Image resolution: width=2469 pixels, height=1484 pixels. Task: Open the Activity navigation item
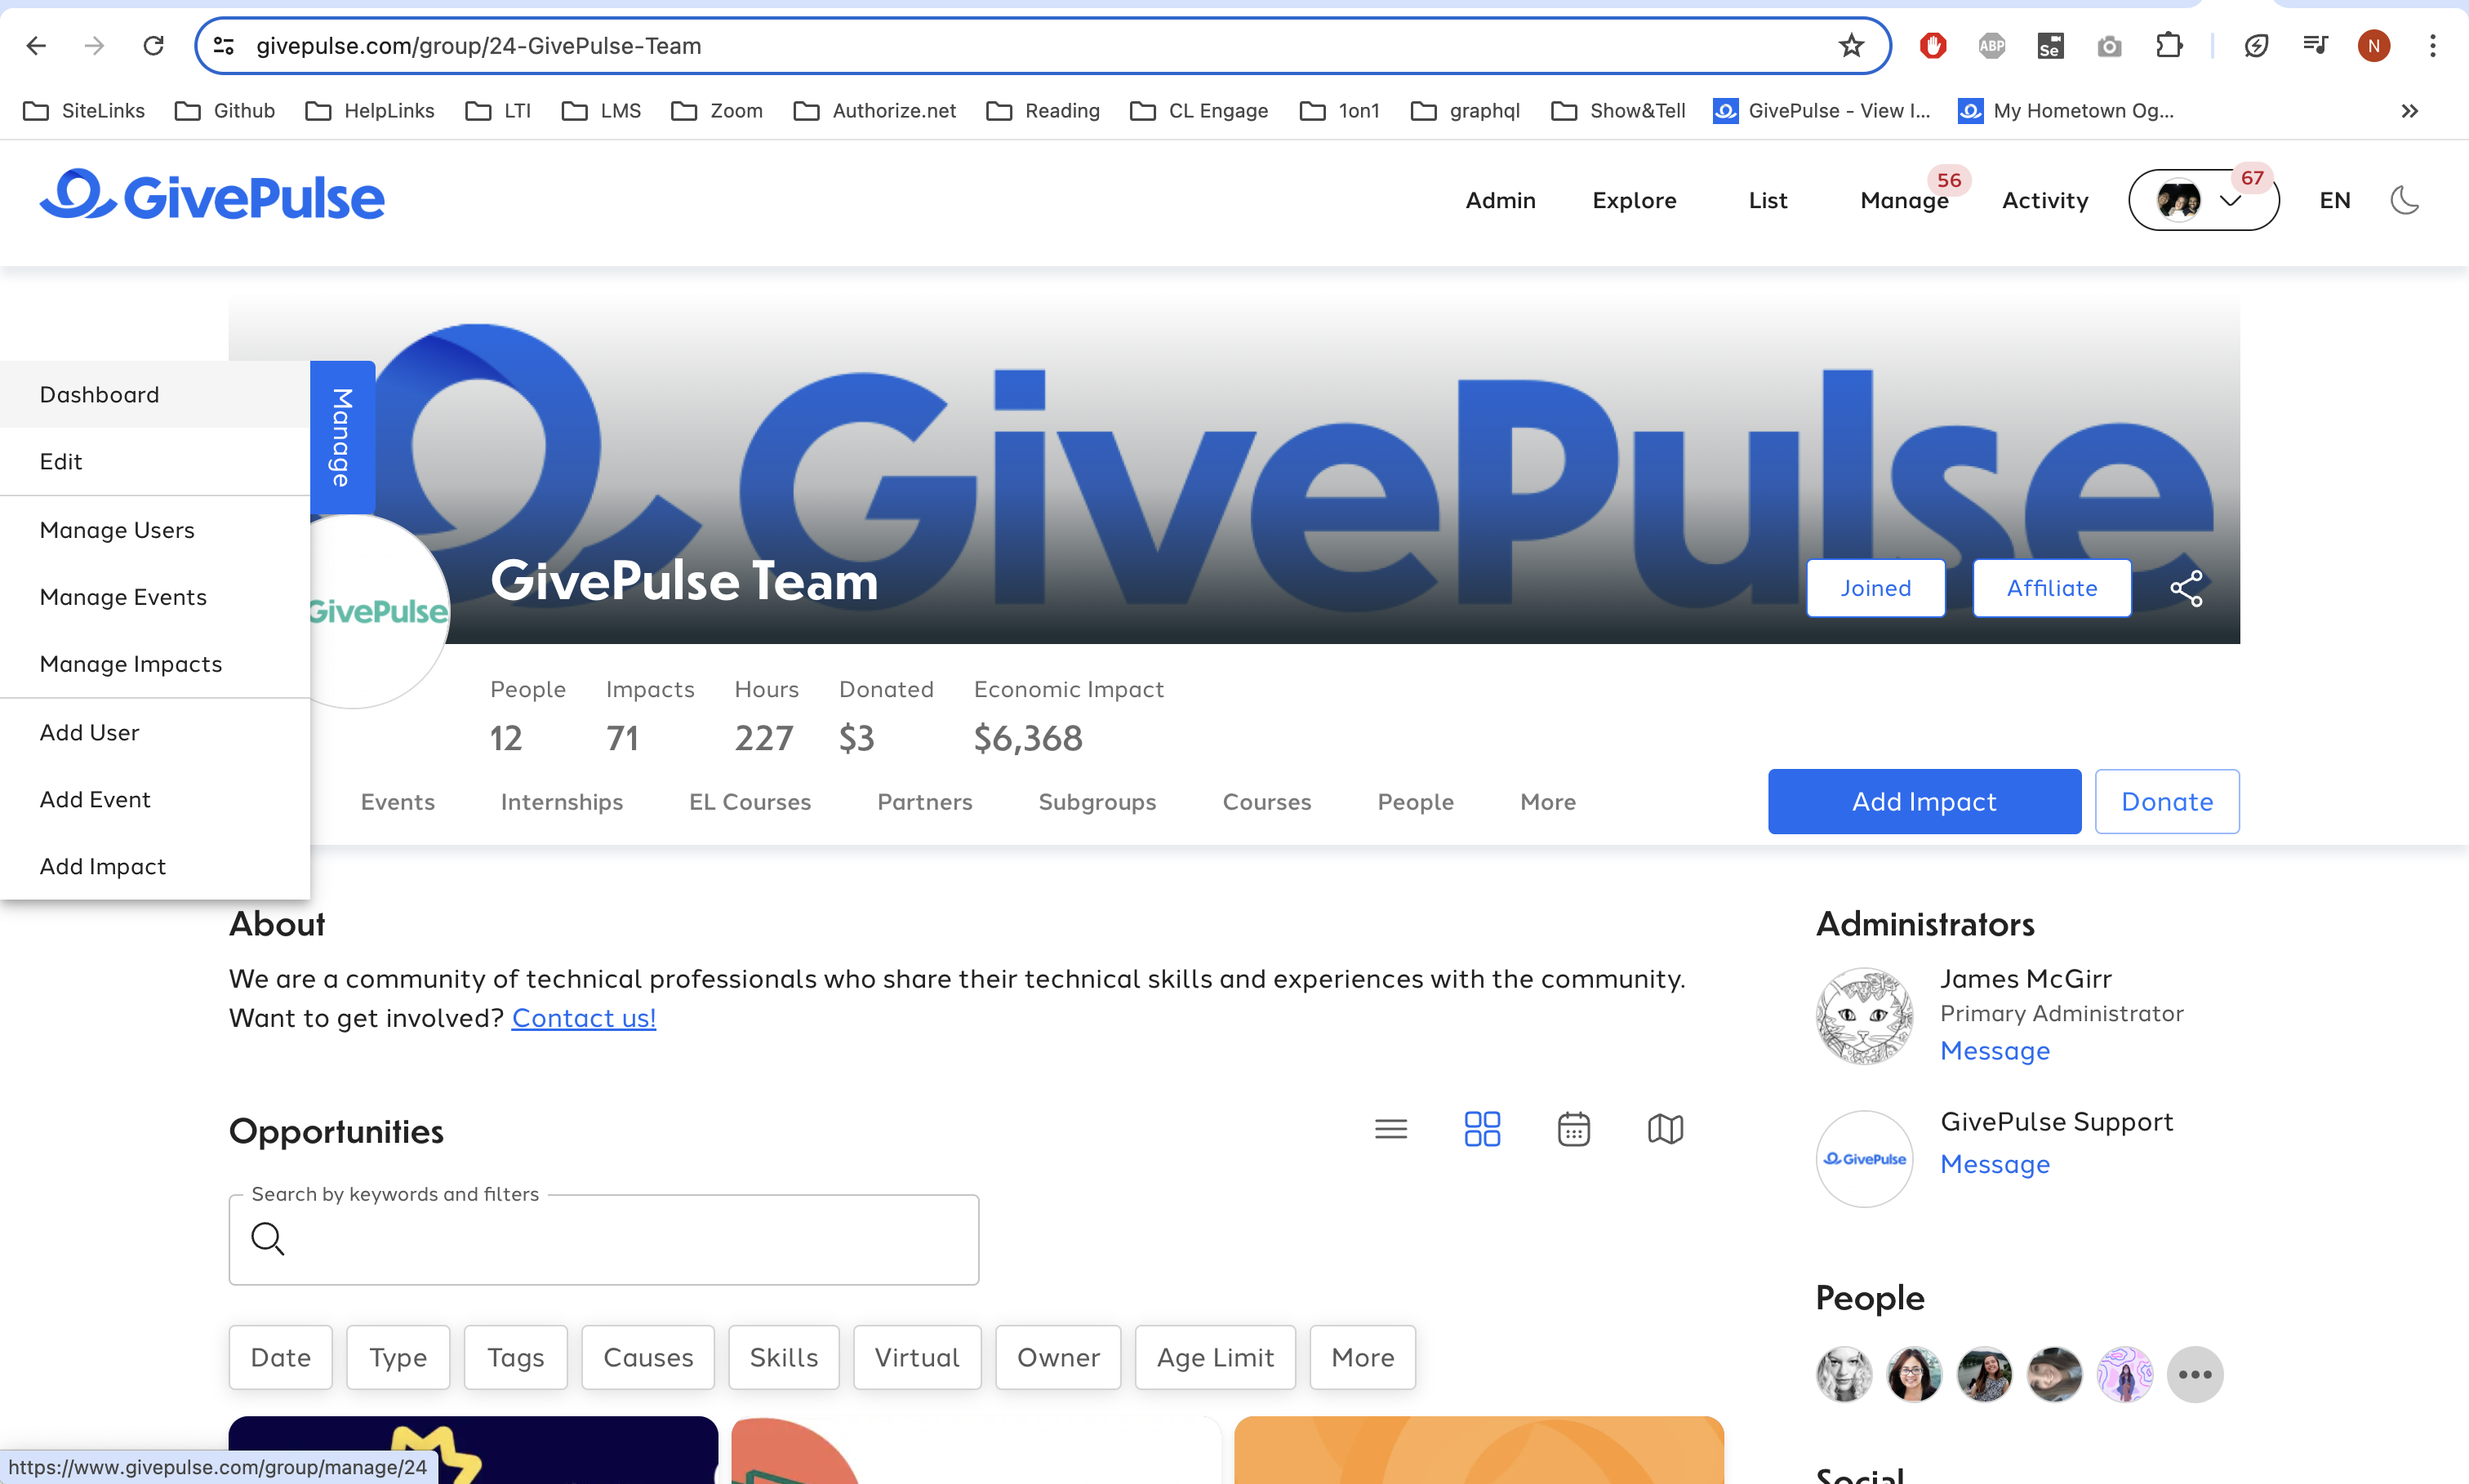tap(2045, 200)
